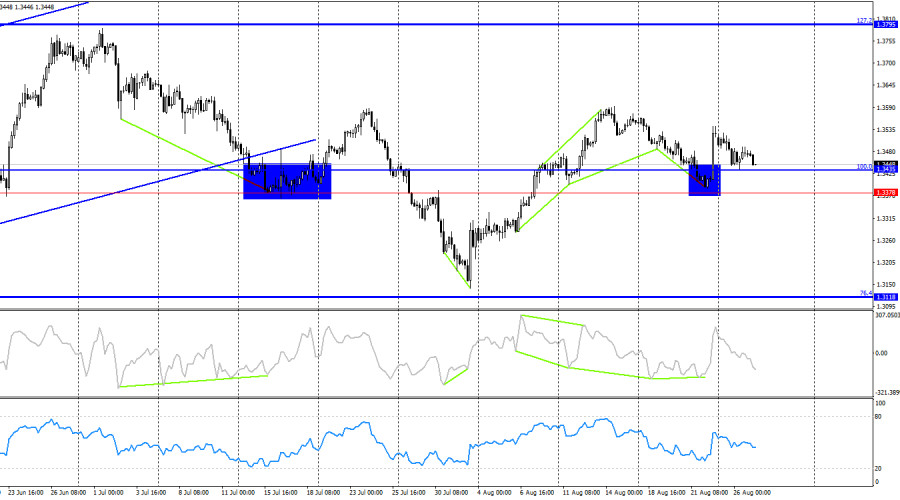
Task: Click the 127.2 Fibonacci level label
Action: coord(864,21)
